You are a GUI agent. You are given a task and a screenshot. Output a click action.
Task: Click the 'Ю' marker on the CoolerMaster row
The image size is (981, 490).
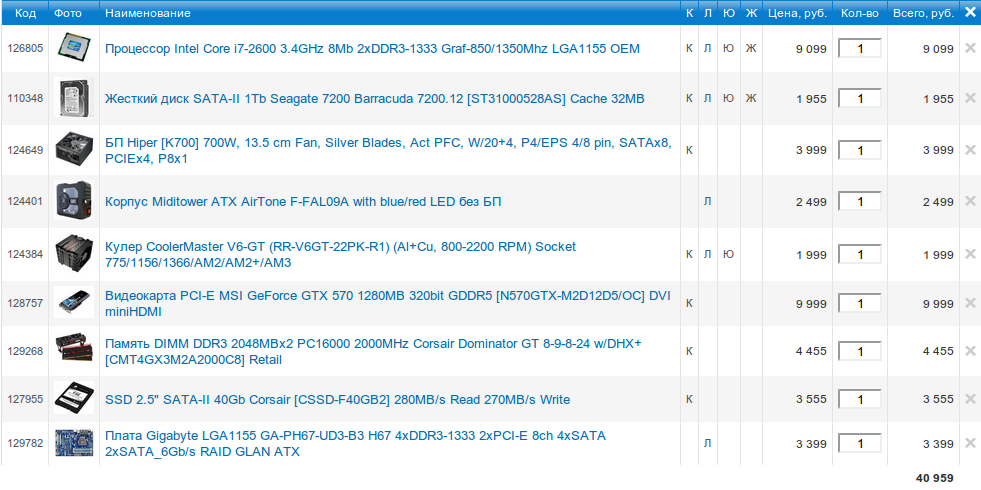728,254
